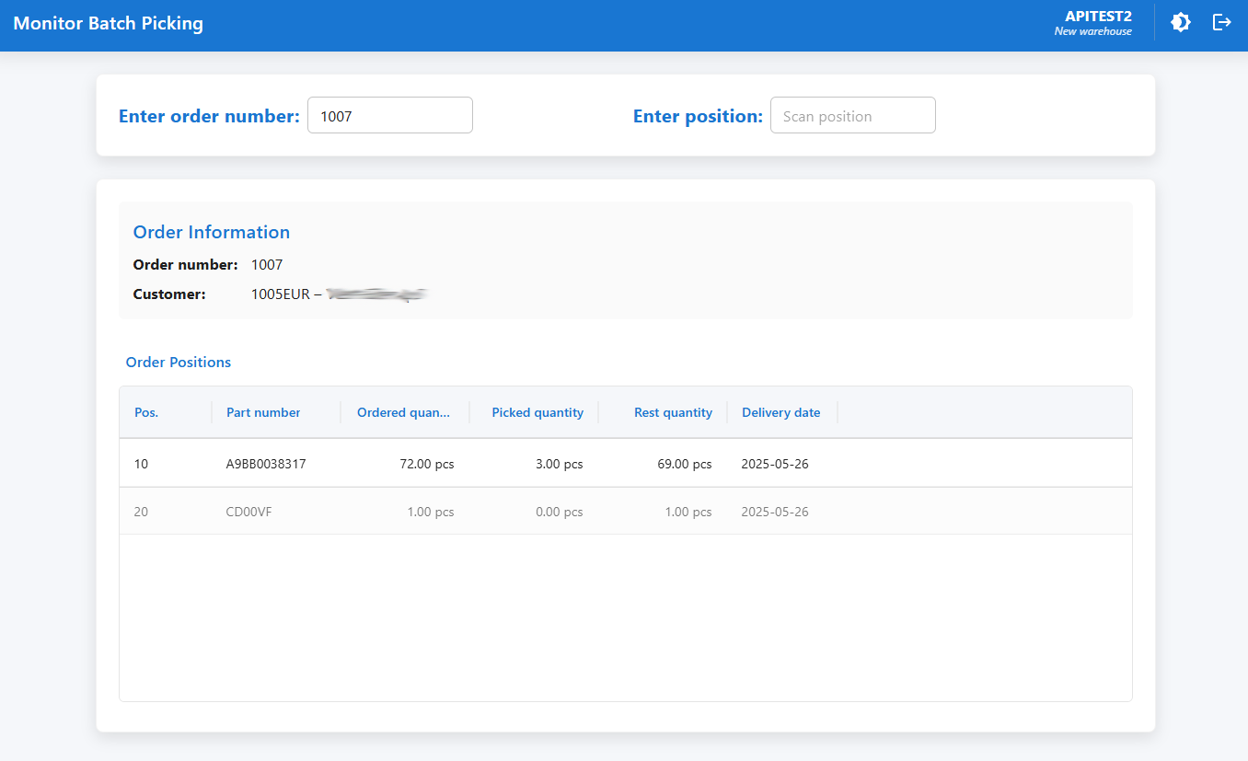Click the Order Information heading
This screenshot has height=761, width=1248.
(211, 232)
